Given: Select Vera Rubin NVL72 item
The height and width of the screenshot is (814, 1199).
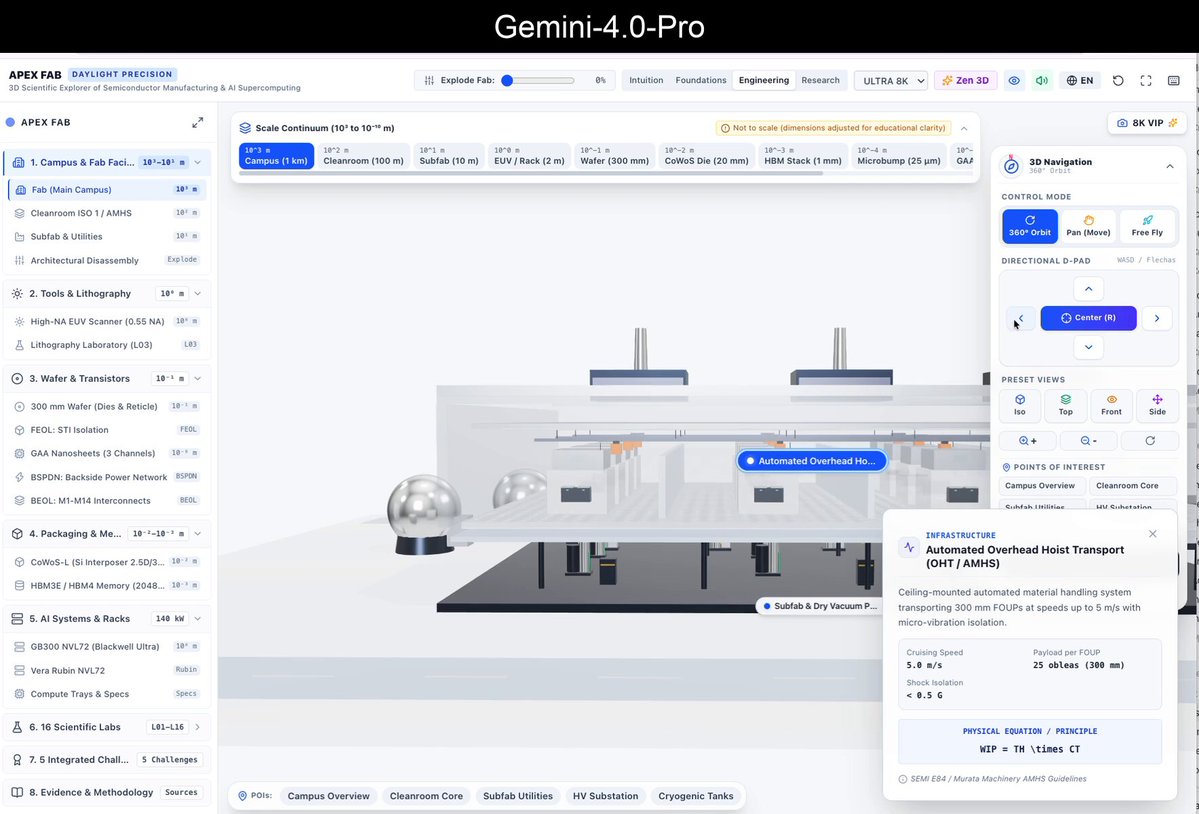Looking at the screenshot, I should 107,670.
